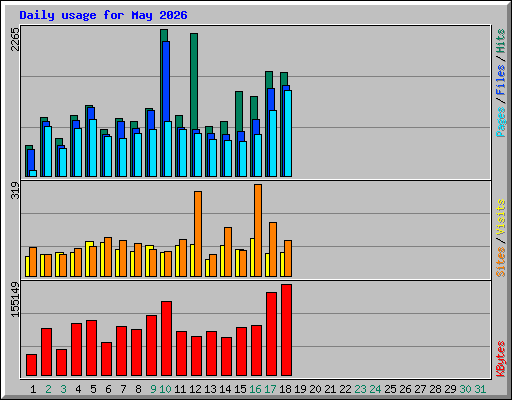
Task: Click the Files legend label
Action: [x=501, y=80]
